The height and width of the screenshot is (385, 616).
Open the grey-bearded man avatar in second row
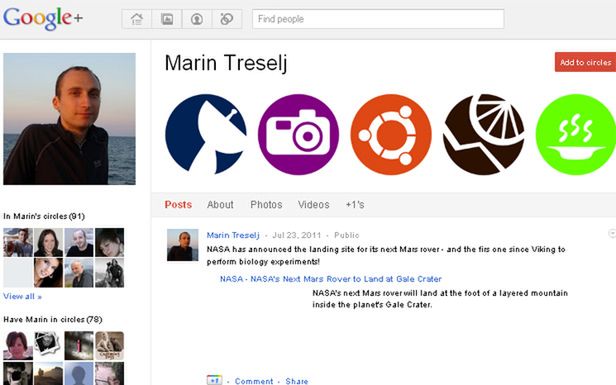click(79, 273)
